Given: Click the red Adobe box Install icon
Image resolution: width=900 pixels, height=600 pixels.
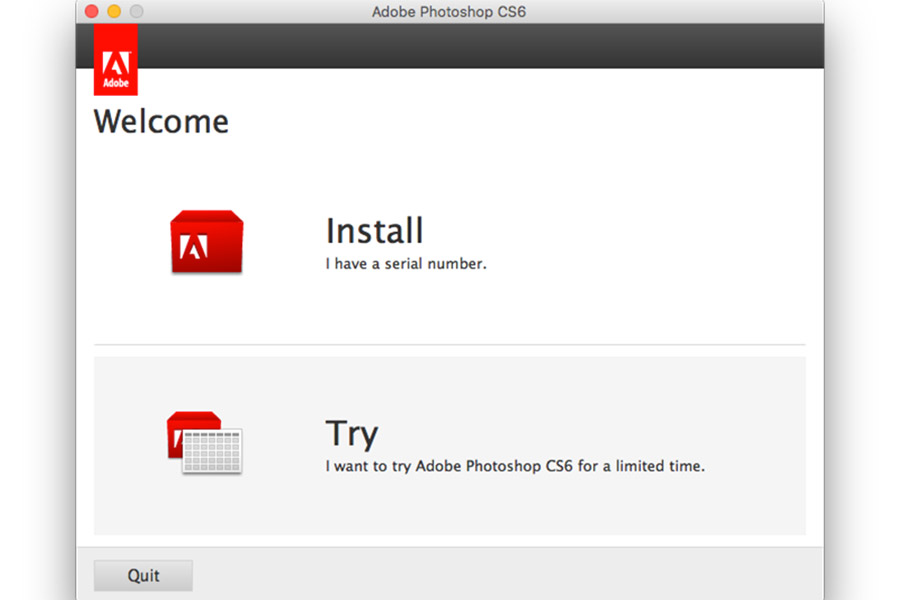Looking at the screenshot, I should point(207,241).
